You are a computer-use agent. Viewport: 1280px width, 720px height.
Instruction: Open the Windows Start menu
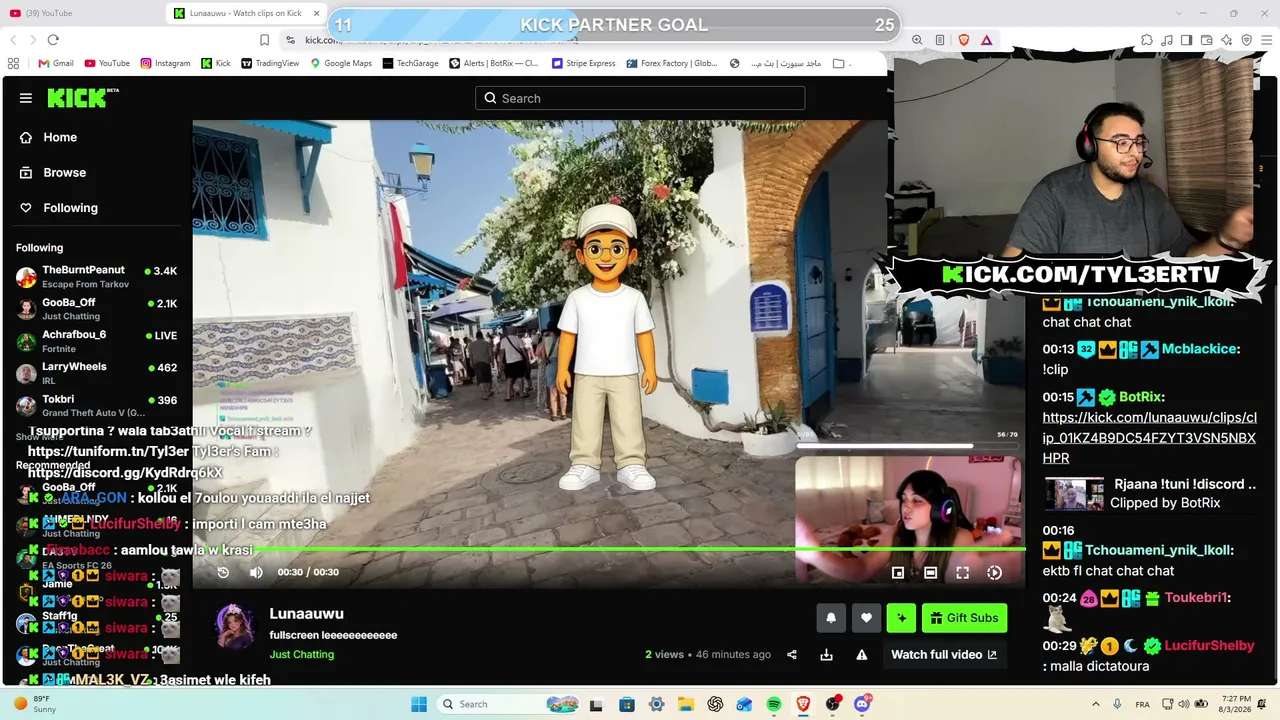point(419,704)
